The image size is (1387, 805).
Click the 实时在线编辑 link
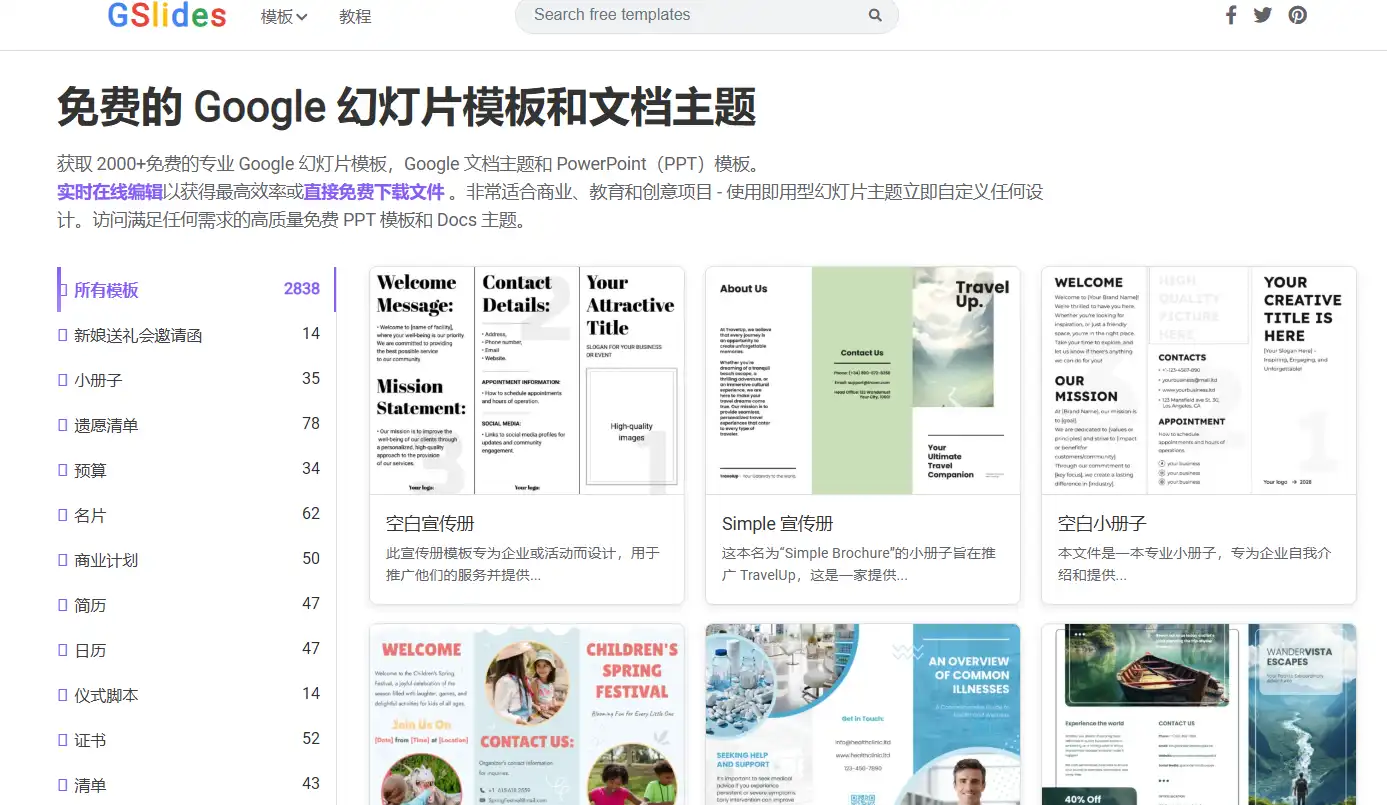click(110, 192)
